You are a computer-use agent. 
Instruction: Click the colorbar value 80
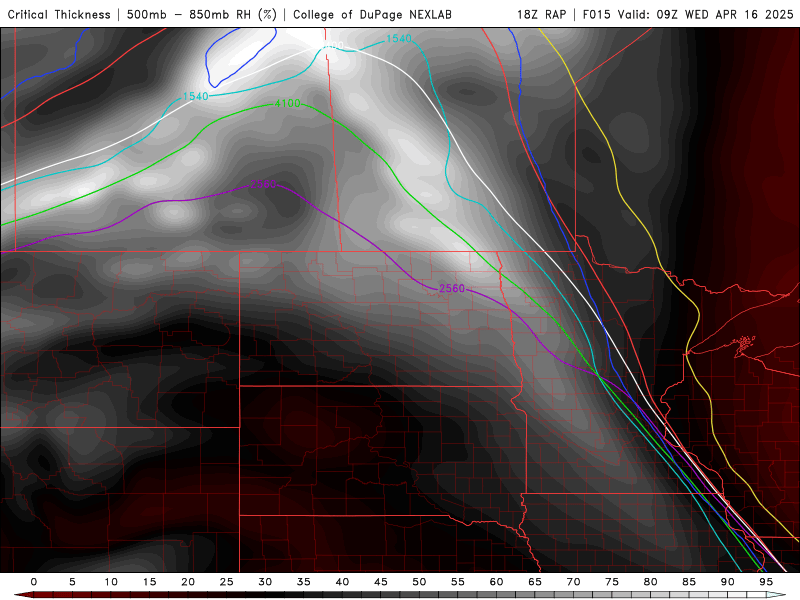point(651,582)
